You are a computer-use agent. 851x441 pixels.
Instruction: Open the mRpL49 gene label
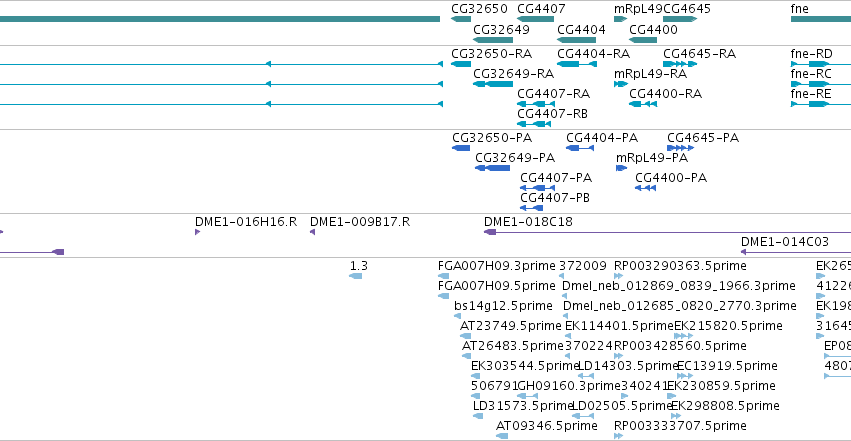click(x=638, y=9)
